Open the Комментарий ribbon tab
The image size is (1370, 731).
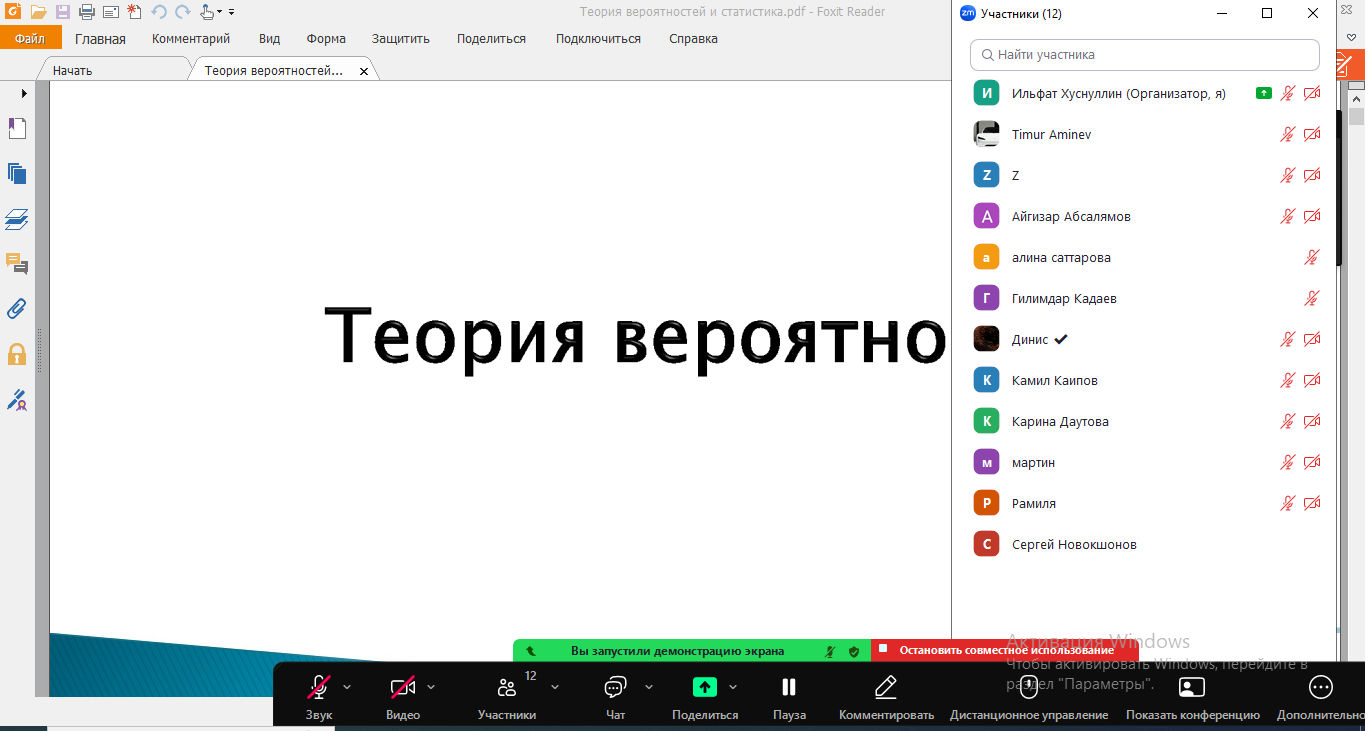click(x=191, y=39)
